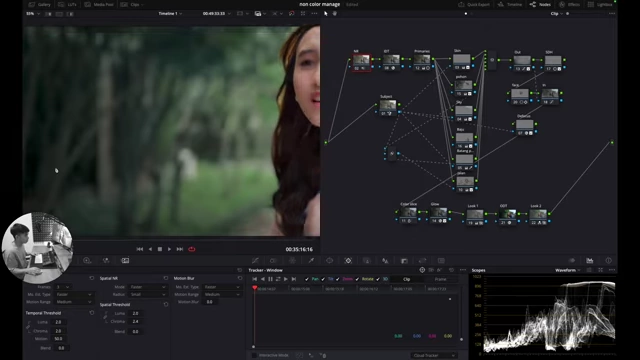Open the Timeline 1 name dropdown
This screenshot has height=360, width=640.
pyautogui.click(x=170, y=13)
